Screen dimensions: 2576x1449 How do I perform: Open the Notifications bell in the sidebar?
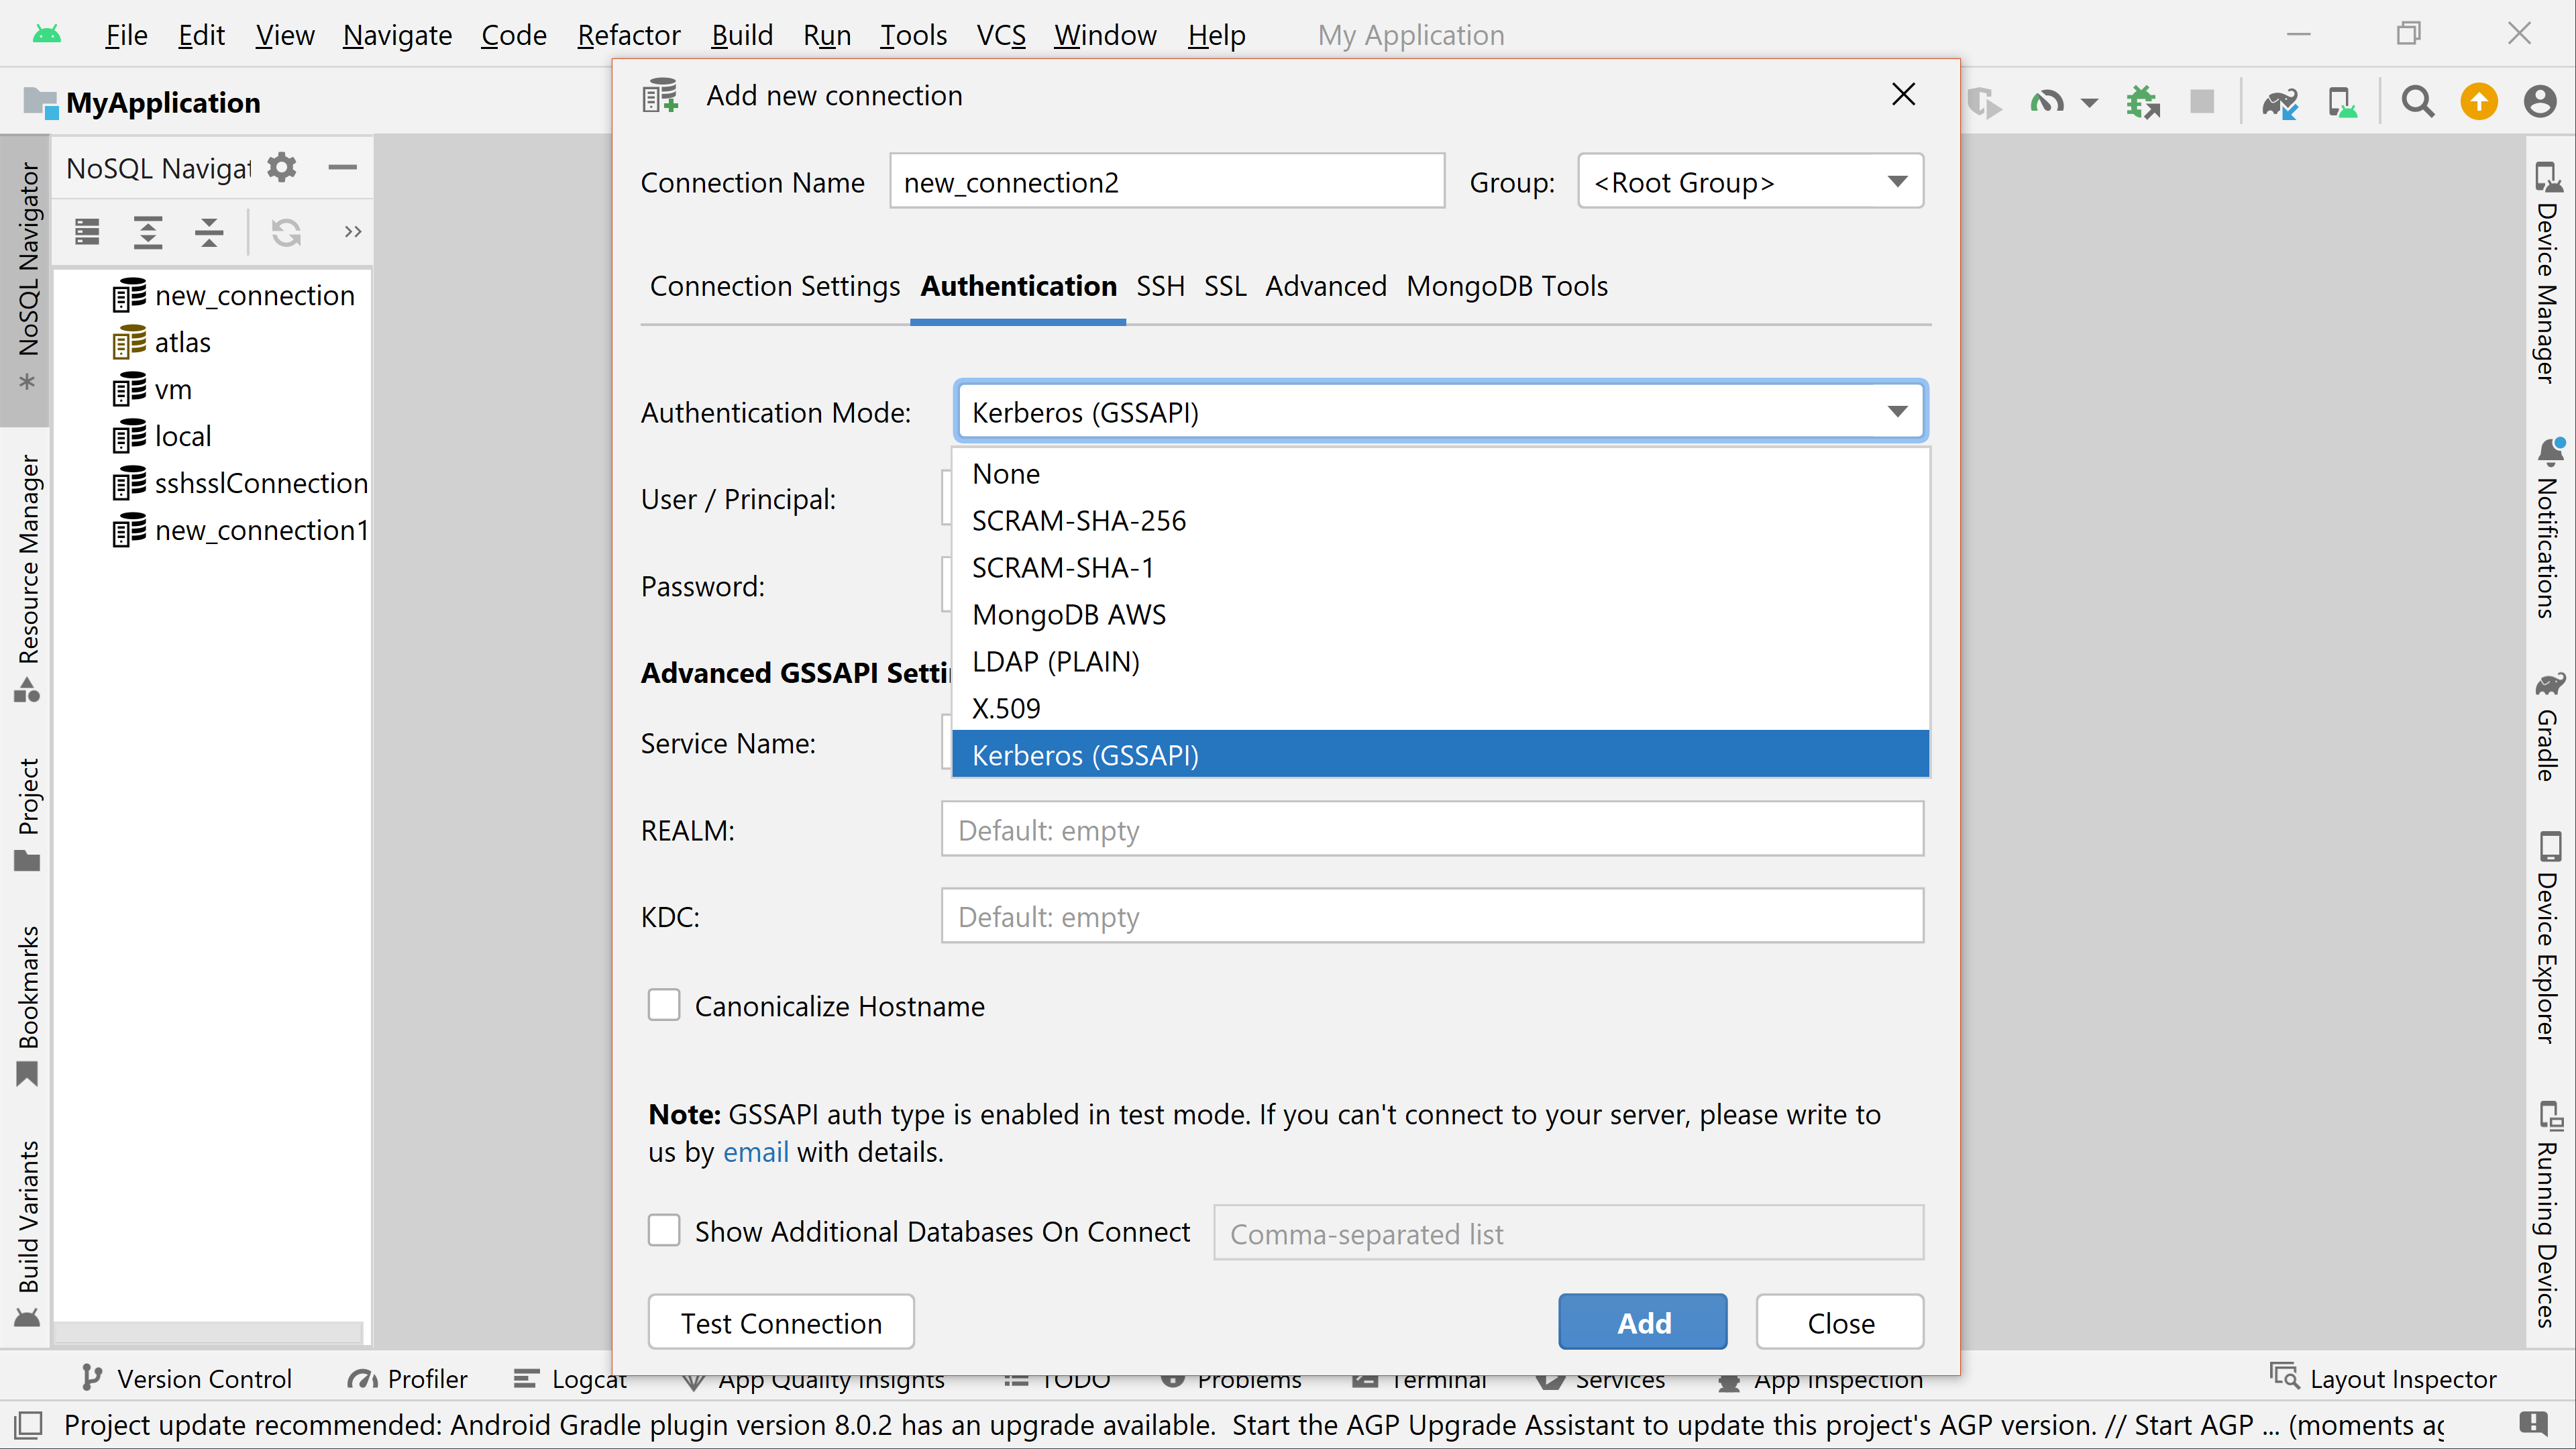(2549, 452)
